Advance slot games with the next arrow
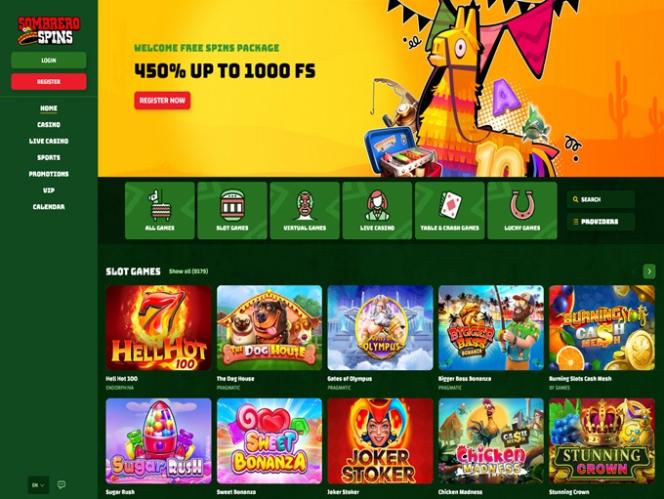The image size is (664, 499). [x=649, y=271]
